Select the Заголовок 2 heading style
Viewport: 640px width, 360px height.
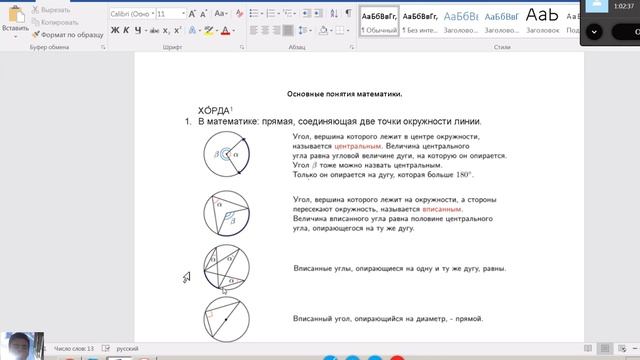502,22
